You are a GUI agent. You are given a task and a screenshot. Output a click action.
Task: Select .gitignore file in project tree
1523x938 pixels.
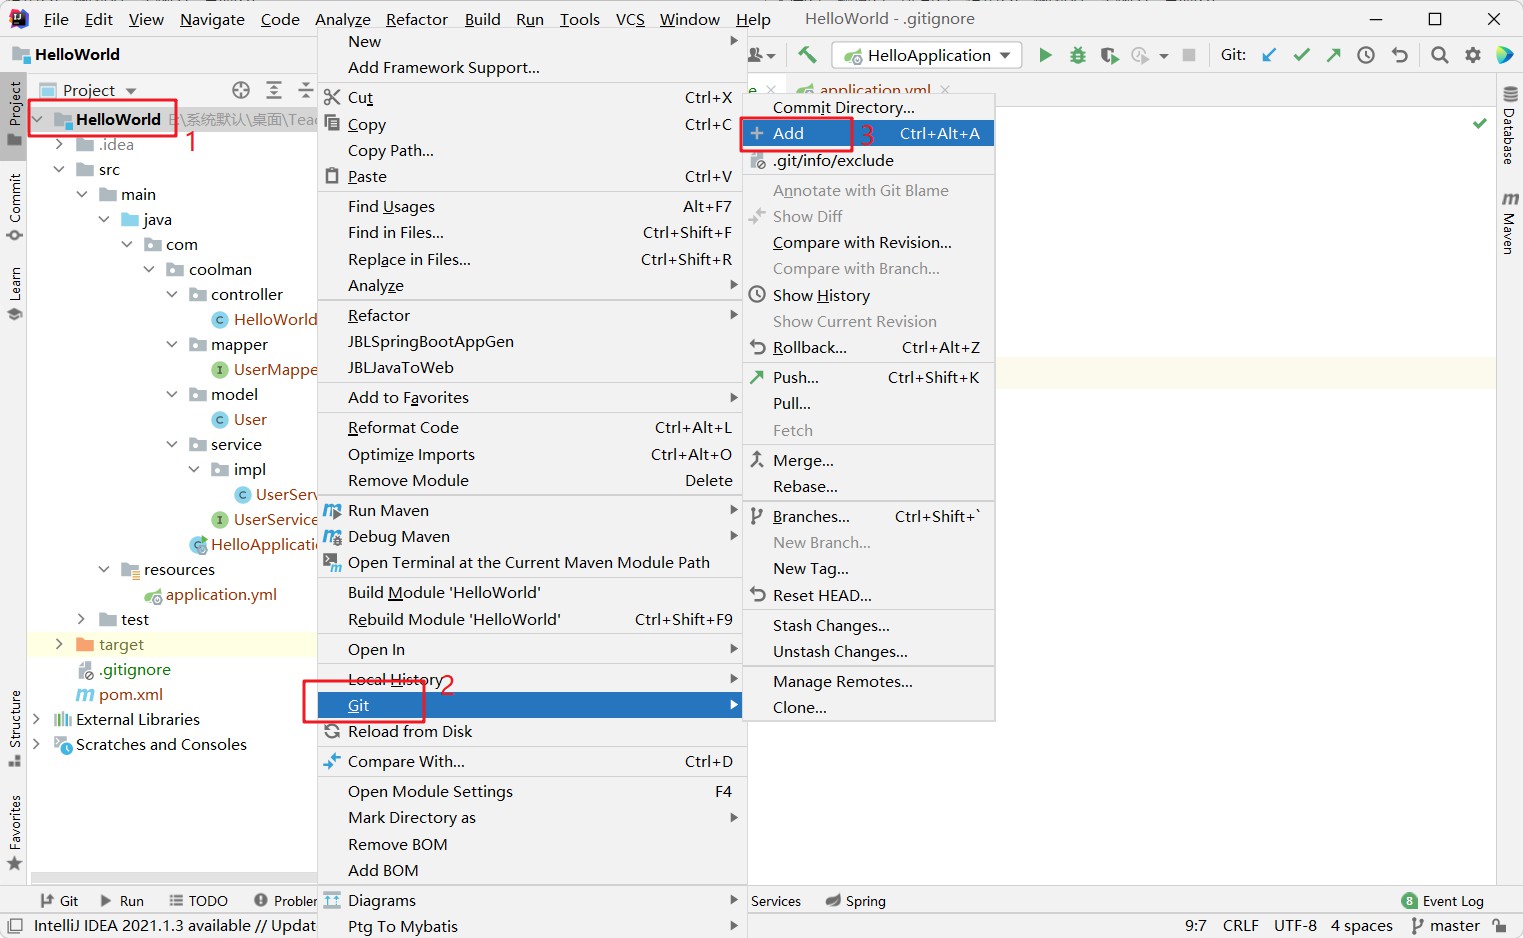(124, 669)
